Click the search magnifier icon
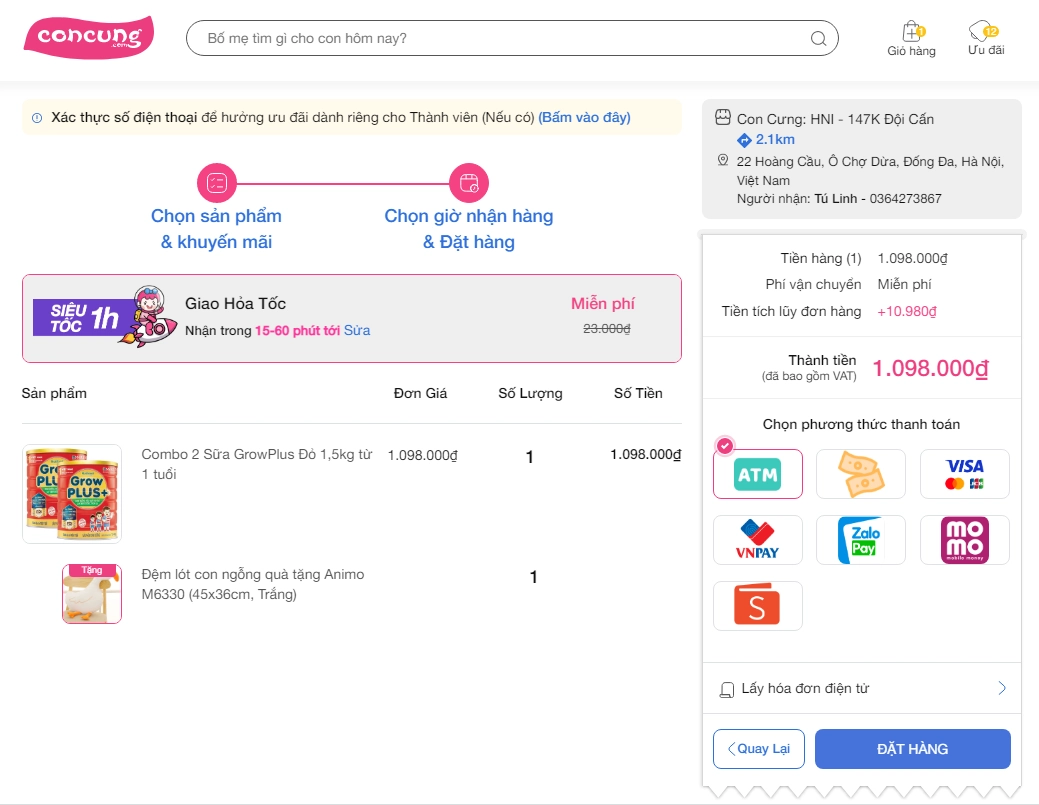This screenshot has height=805, width=1039. 818,39
